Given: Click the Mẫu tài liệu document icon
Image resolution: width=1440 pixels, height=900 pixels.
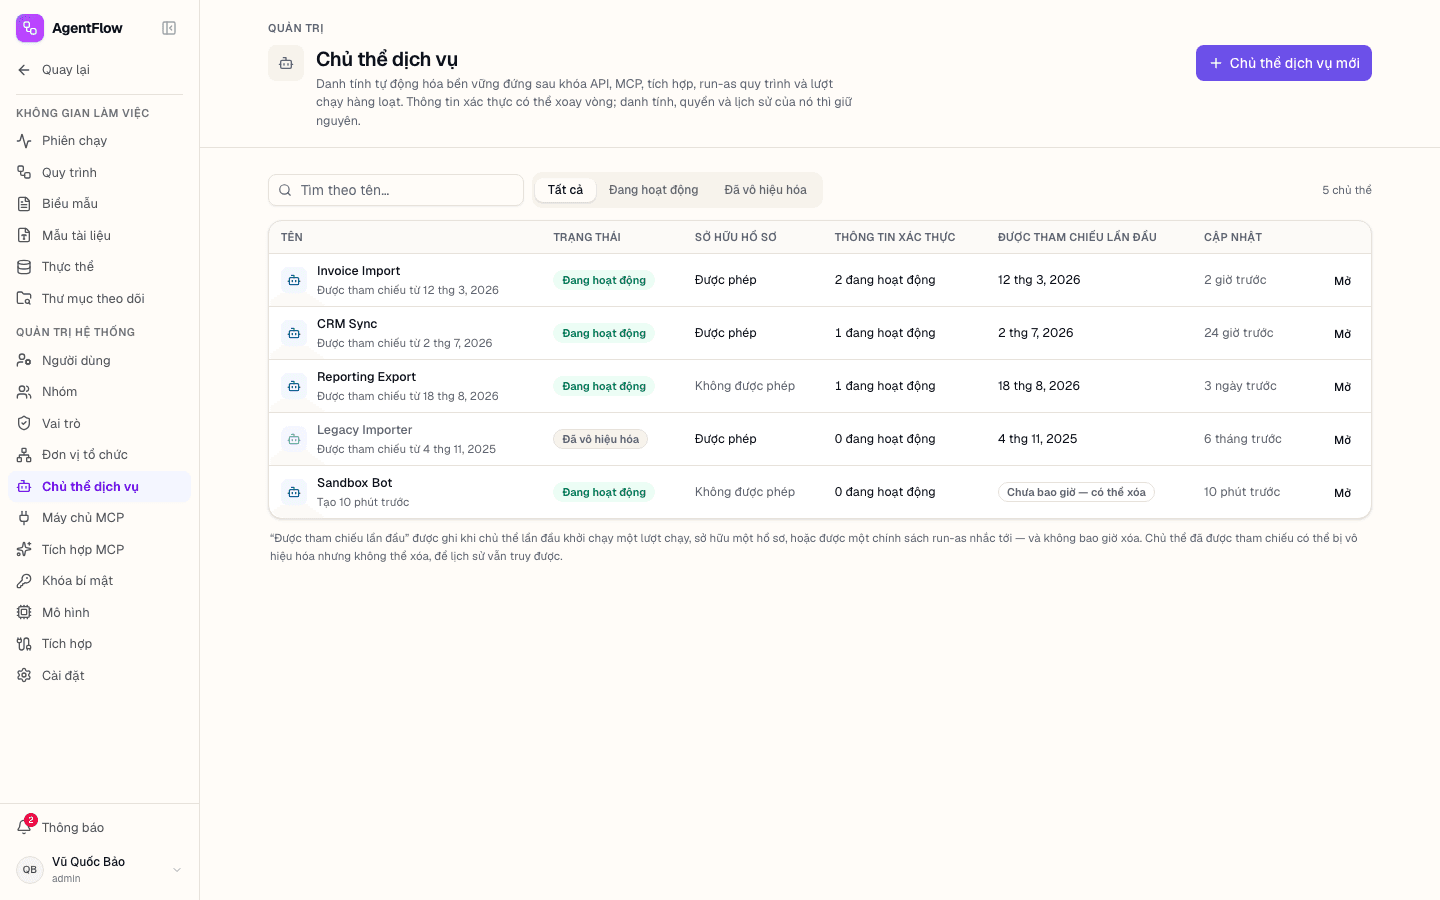Looking at the screenshot, I should 24,236.
